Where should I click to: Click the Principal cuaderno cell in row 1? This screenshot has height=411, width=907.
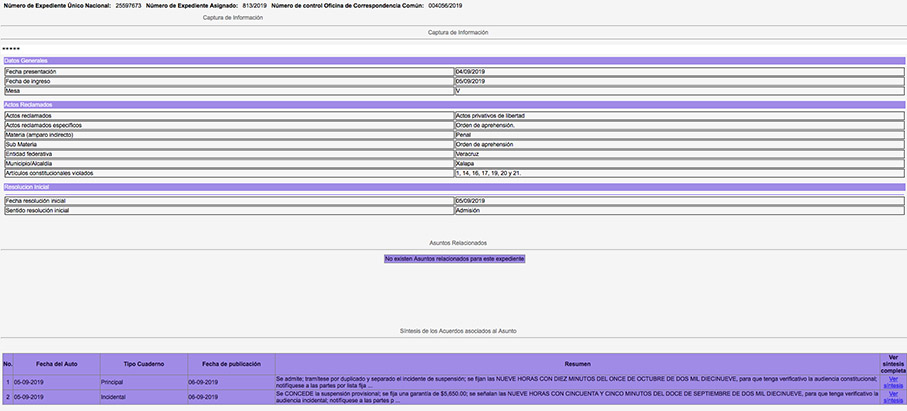112,382
